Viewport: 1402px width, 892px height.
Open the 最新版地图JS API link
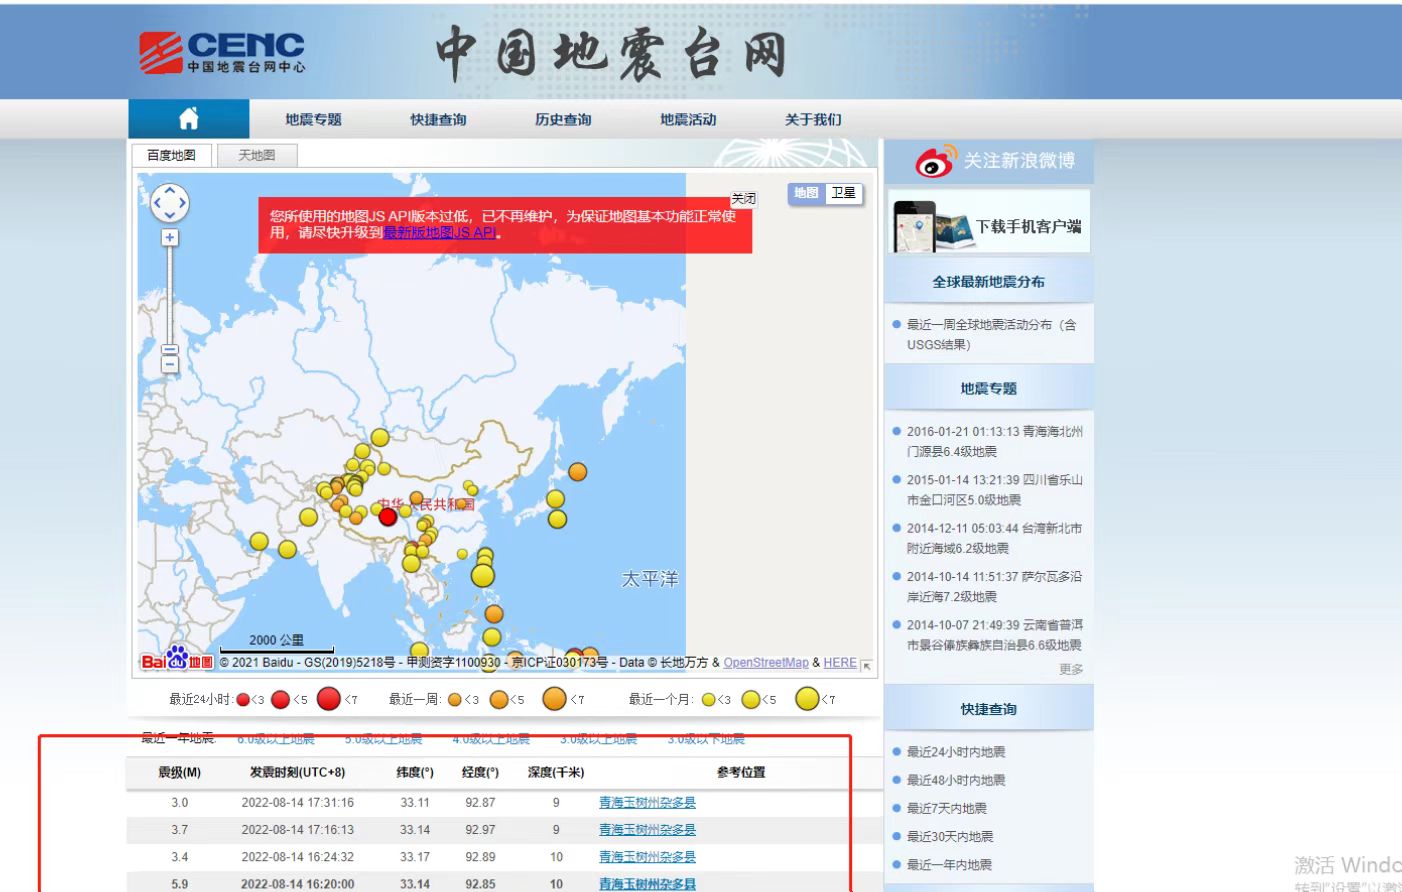point(439,232)
